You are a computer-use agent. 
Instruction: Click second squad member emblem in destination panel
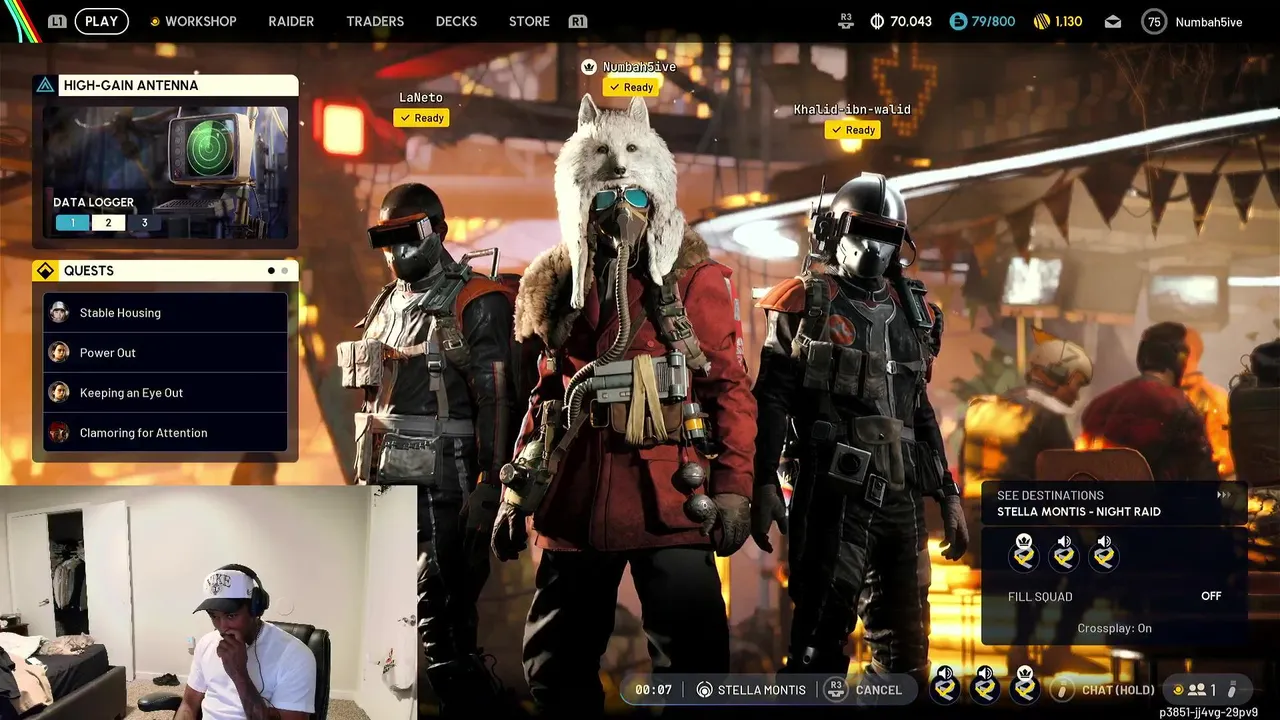click(1064, 553)
